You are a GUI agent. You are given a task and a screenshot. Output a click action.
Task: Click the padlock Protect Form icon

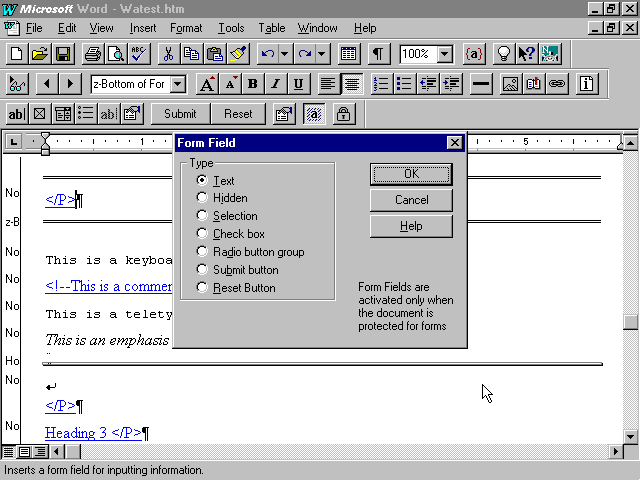point(343,114)
